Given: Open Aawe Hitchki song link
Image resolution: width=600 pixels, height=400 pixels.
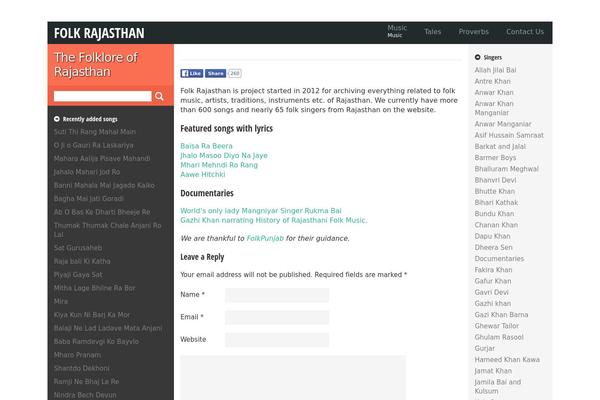Looking at the screenshot, I should (x=202, y=175).
